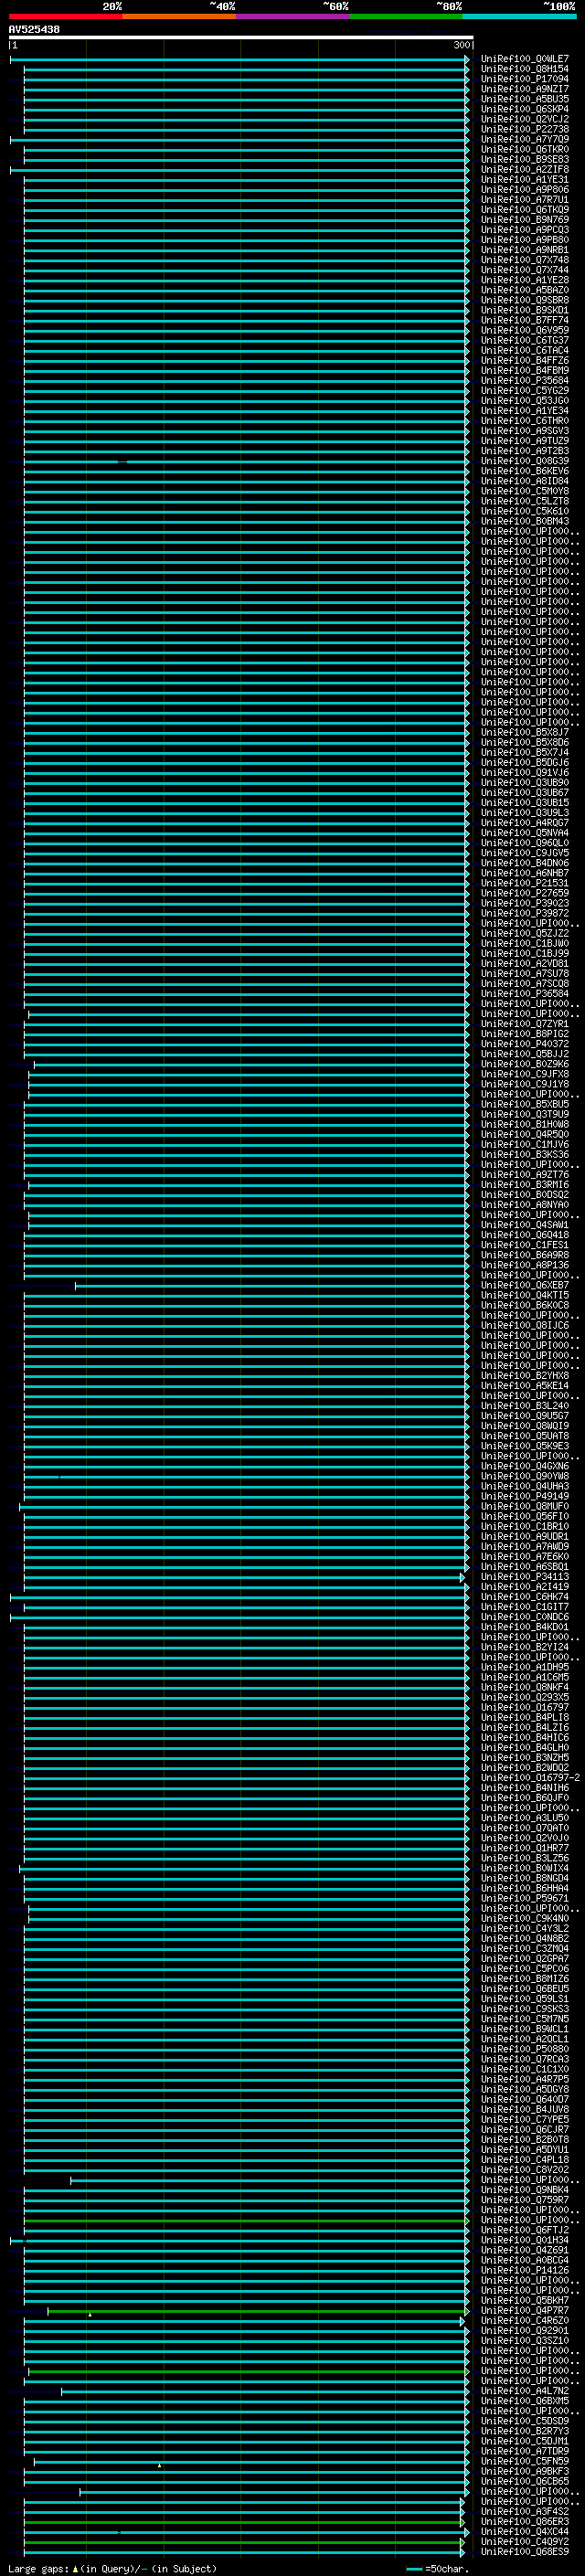Open hit UniRef100_A9NZI7
The width and height of the screenshot is (585, 2576).
(525, 89)
